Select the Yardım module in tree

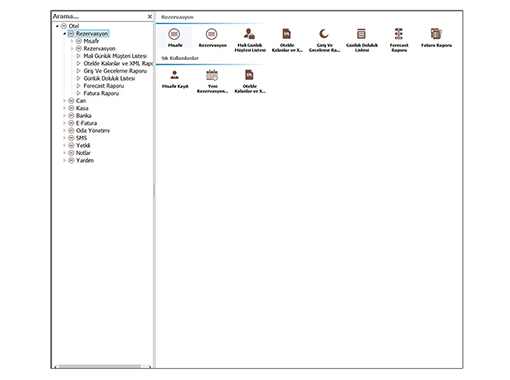click(81, 161)
